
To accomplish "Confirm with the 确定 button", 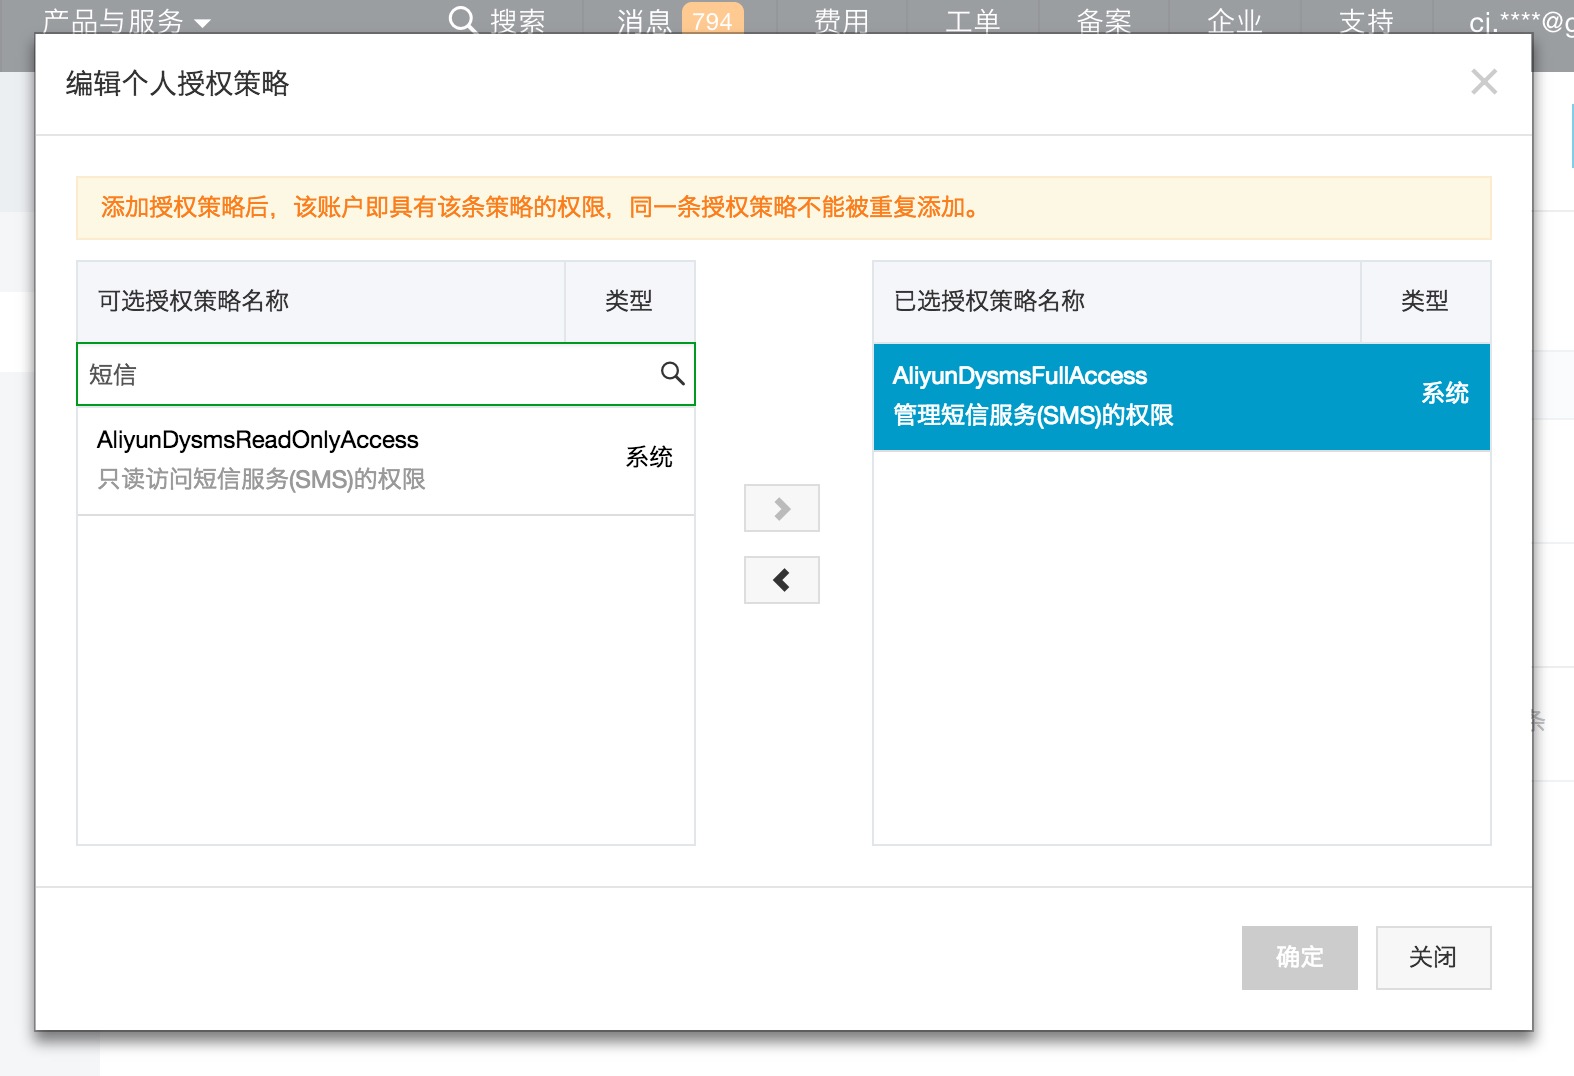I will (1300, 958).
